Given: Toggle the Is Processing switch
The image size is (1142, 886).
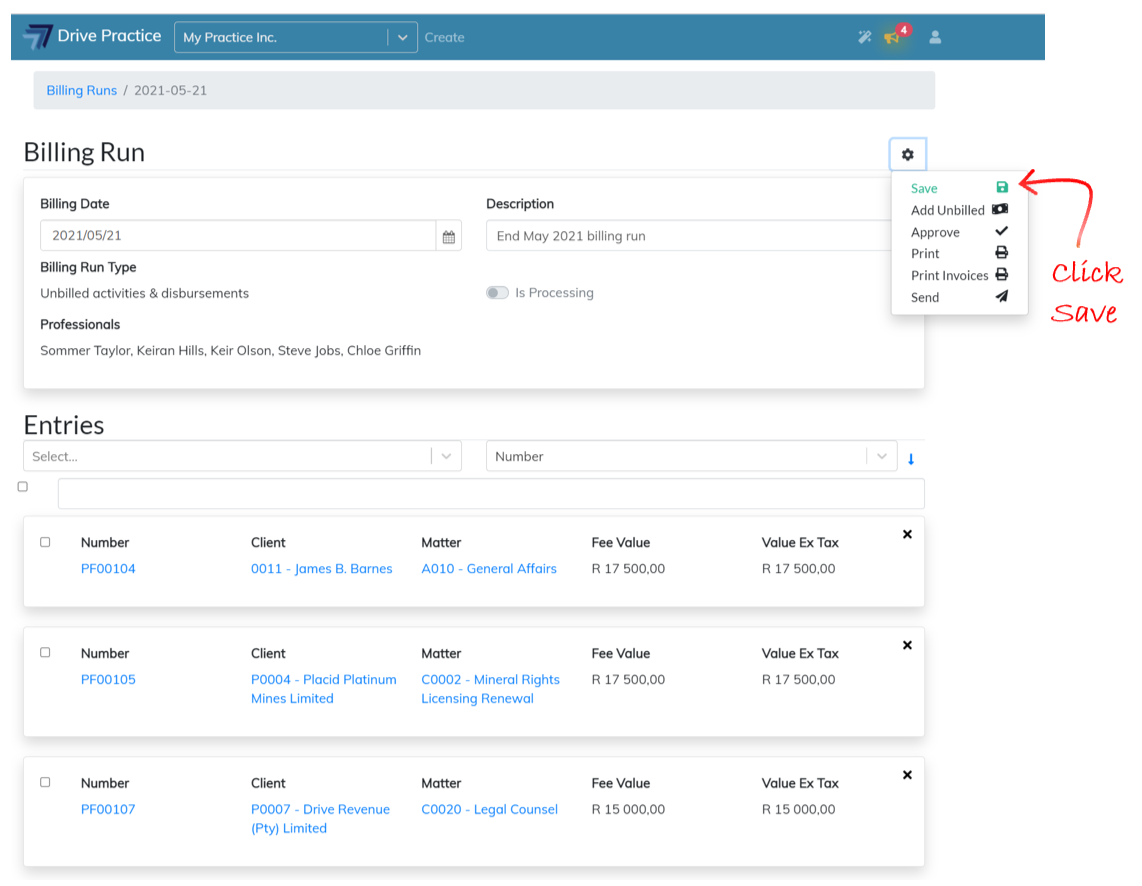Looking at the screenshot, I should point(497,293).
